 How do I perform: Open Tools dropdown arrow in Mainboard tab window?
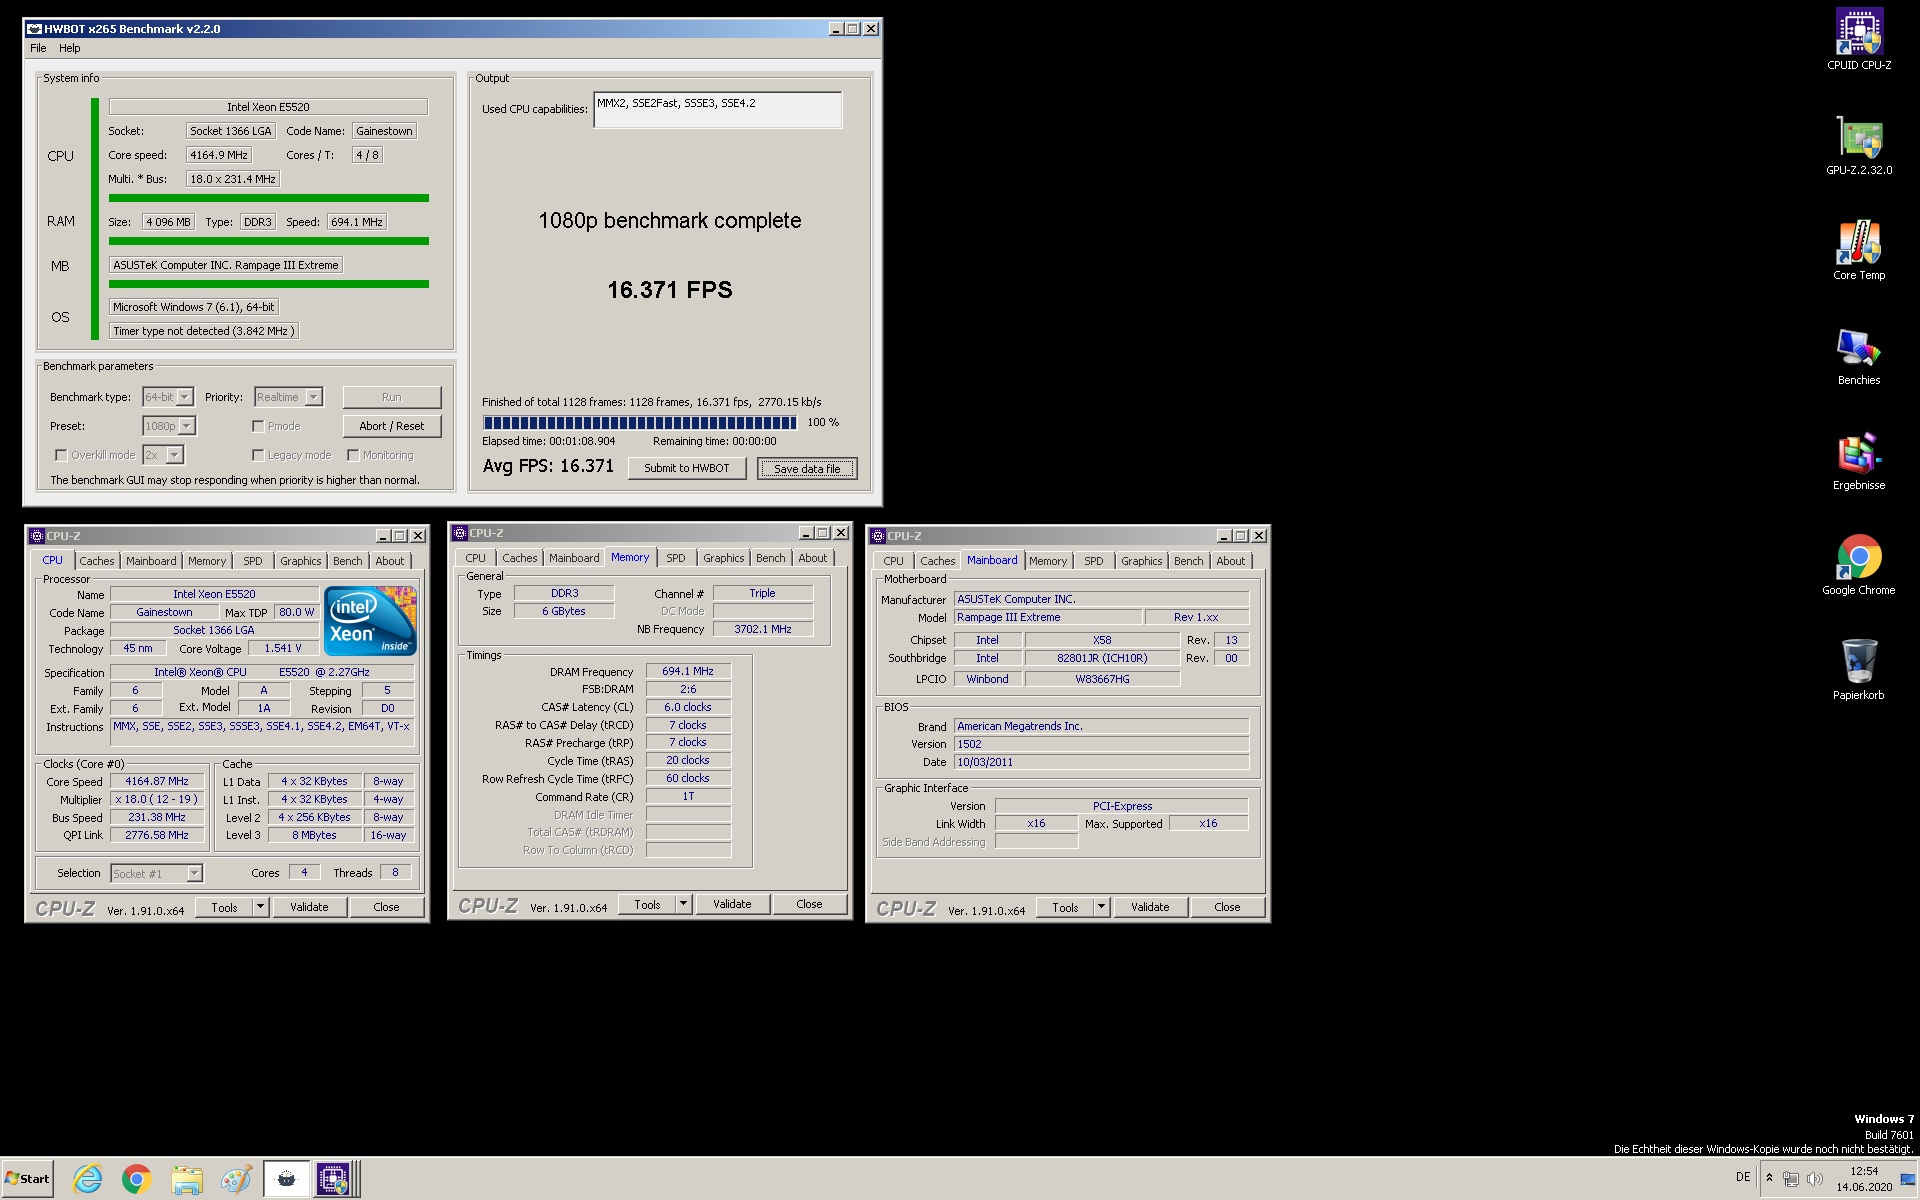pyautogui.click(x=1102, y=907)
